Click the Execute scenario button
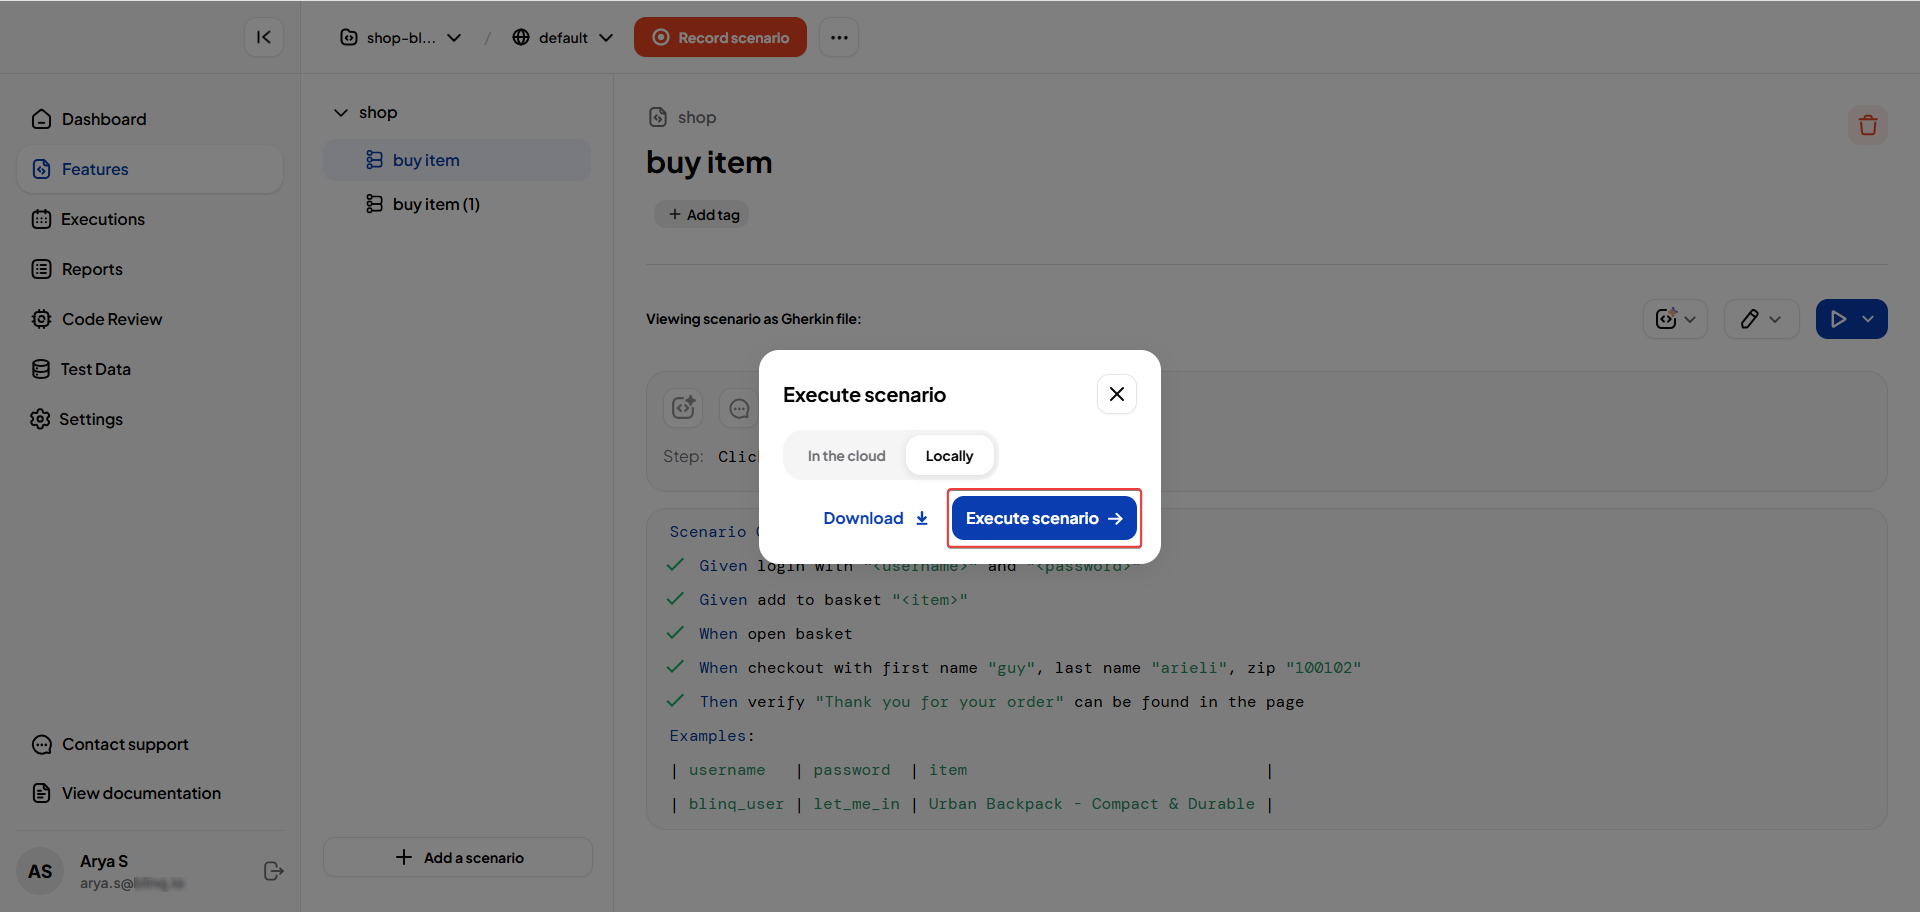 click(1043, 518)
